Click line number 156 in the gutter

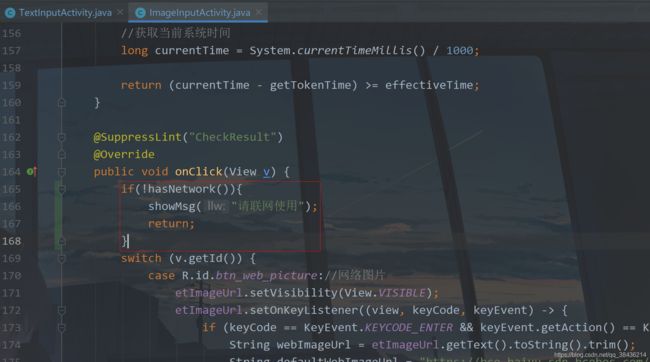12,33
